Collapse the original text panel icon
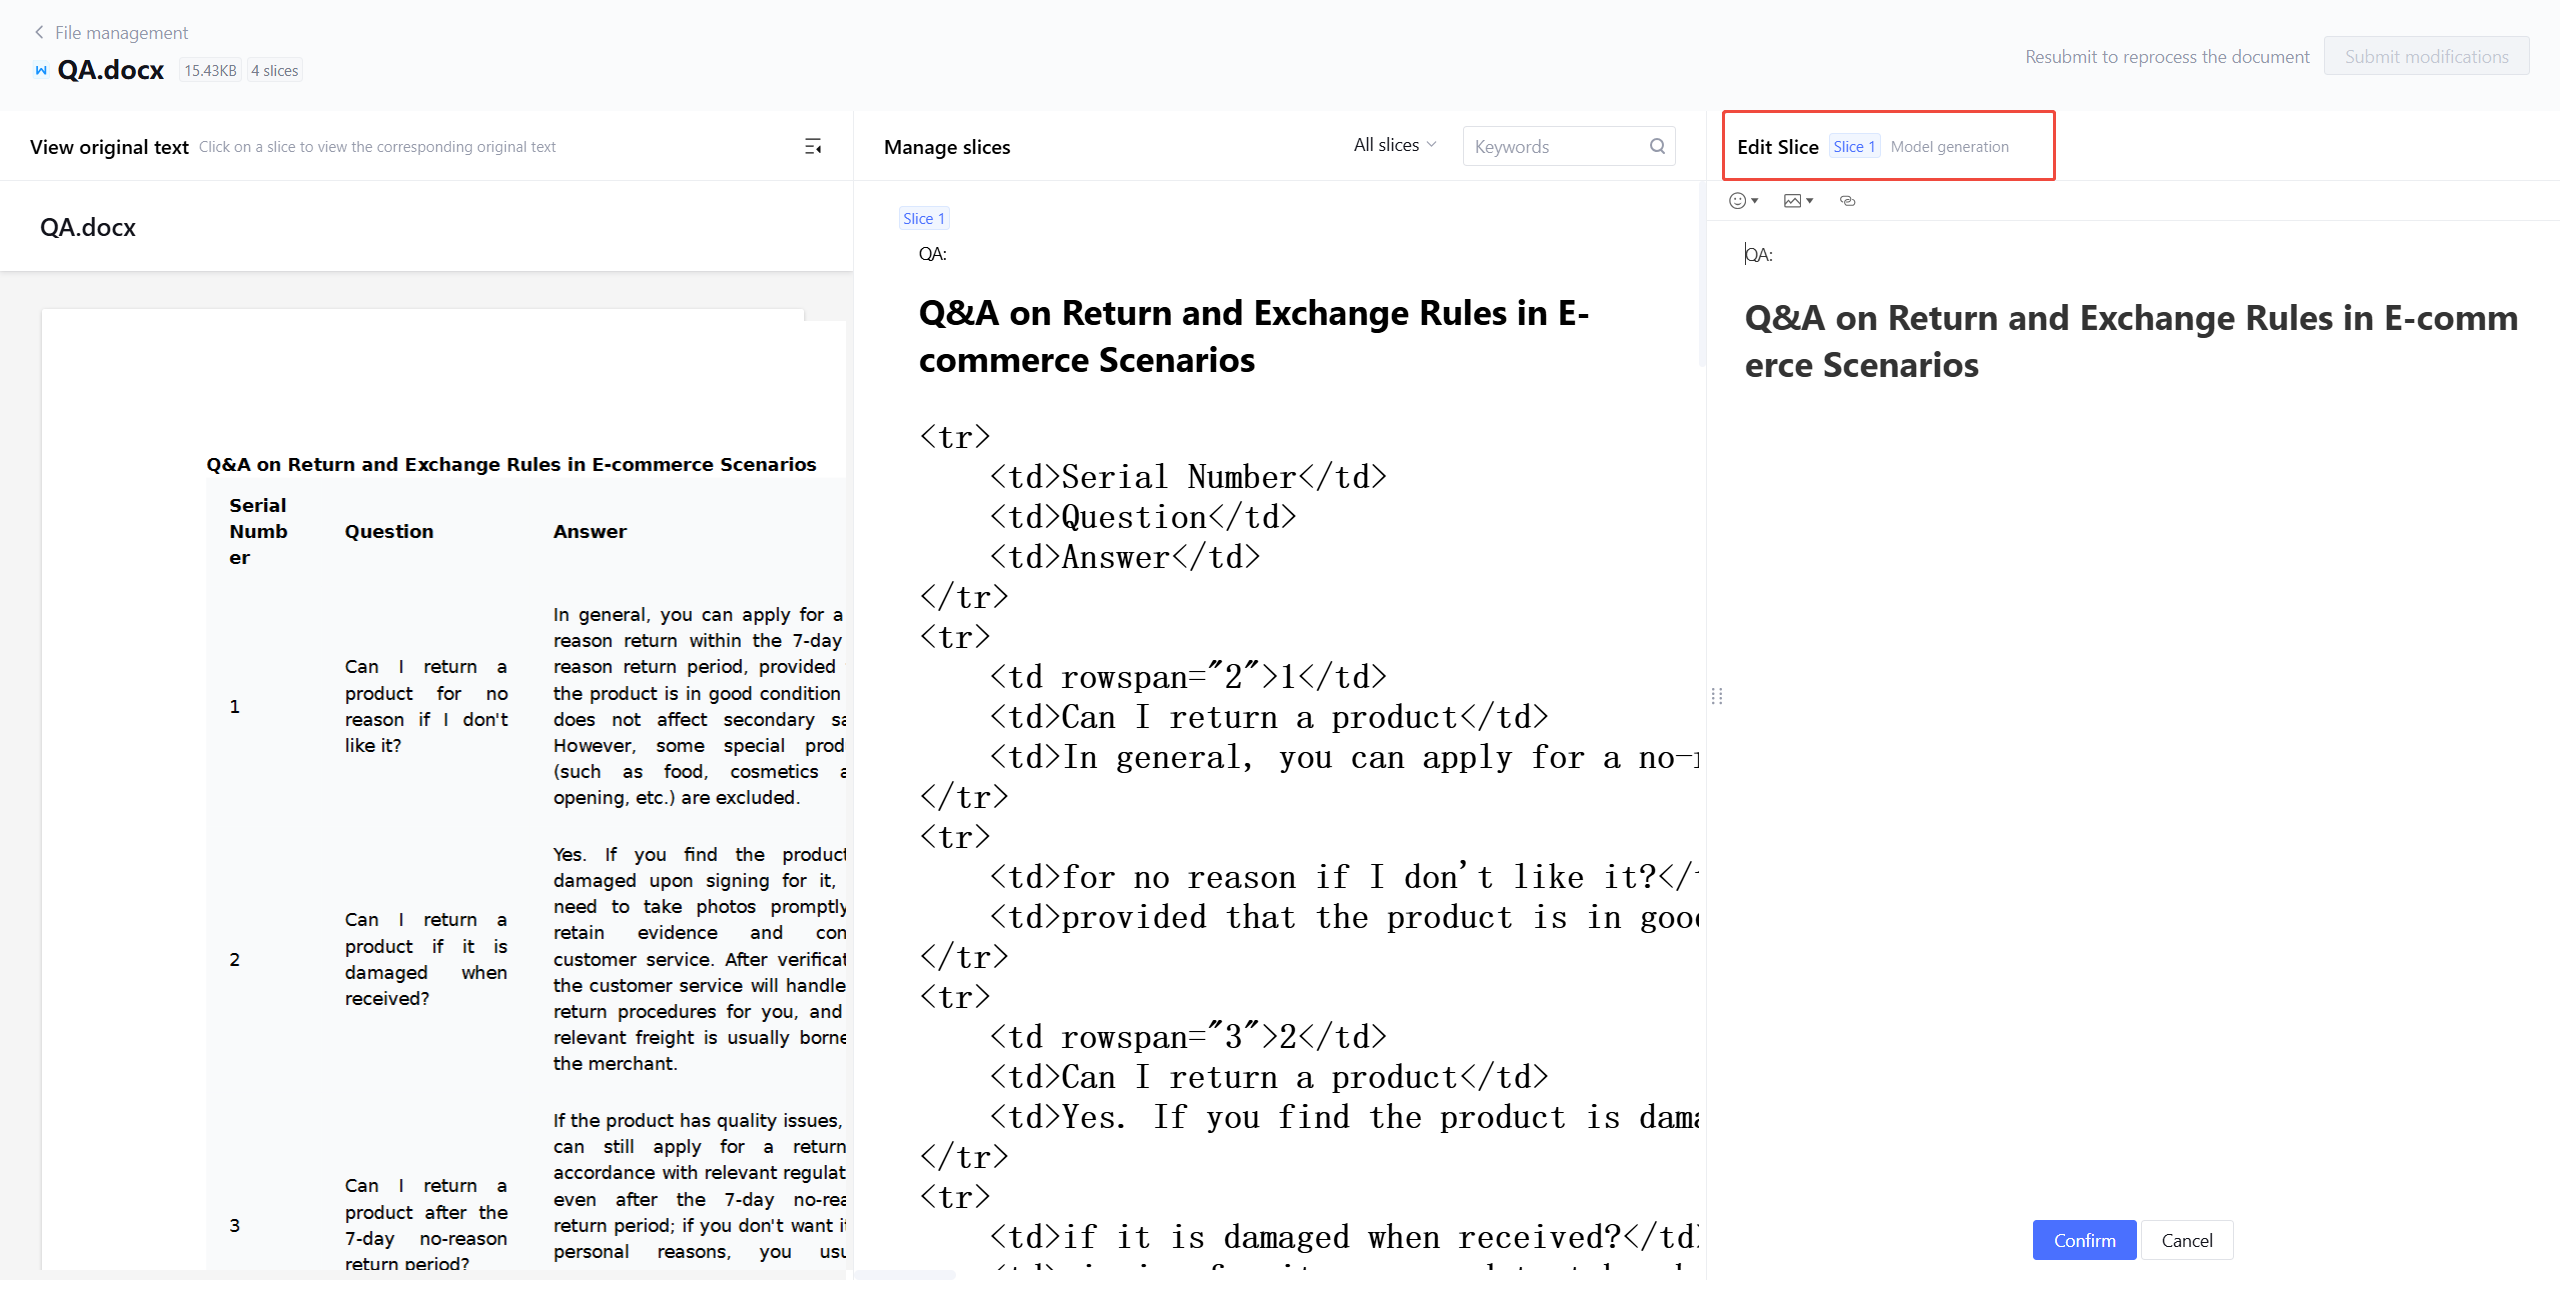2560x1305 pixels. click(813, 147)
